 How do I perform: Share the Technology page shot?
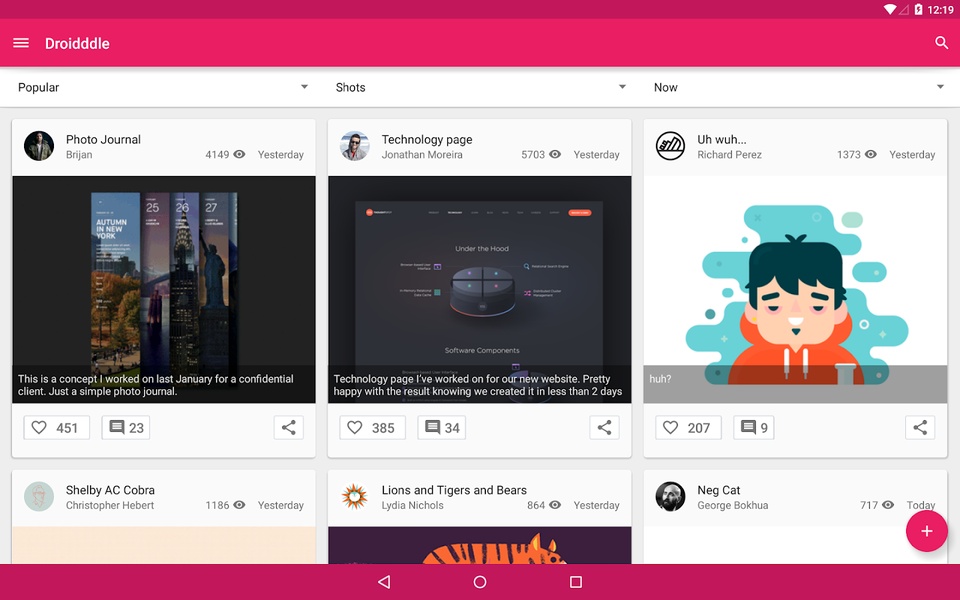click(x=604, y=427)
